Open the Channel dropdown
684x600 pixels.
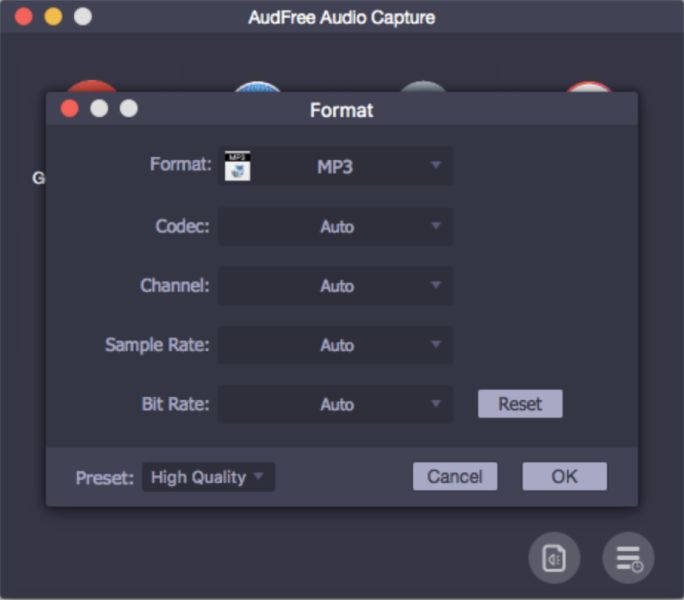(x=335, y=285)
